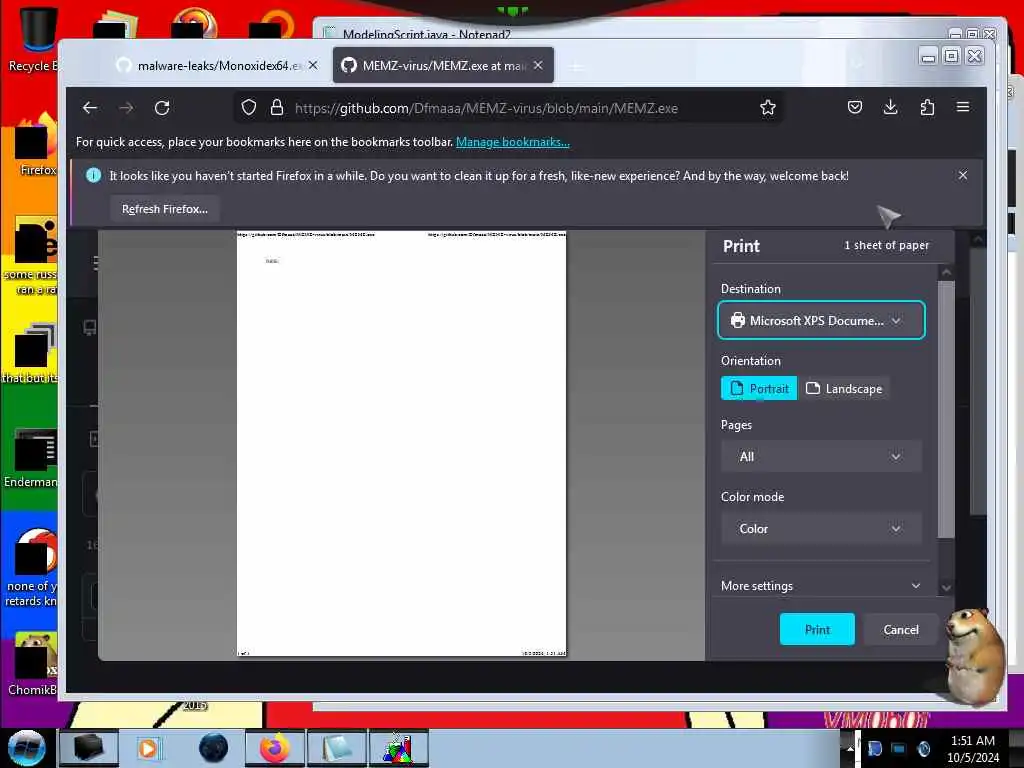Open the tracking protection shield icon
Screen dimensions: 1024x768
(249, 108)
